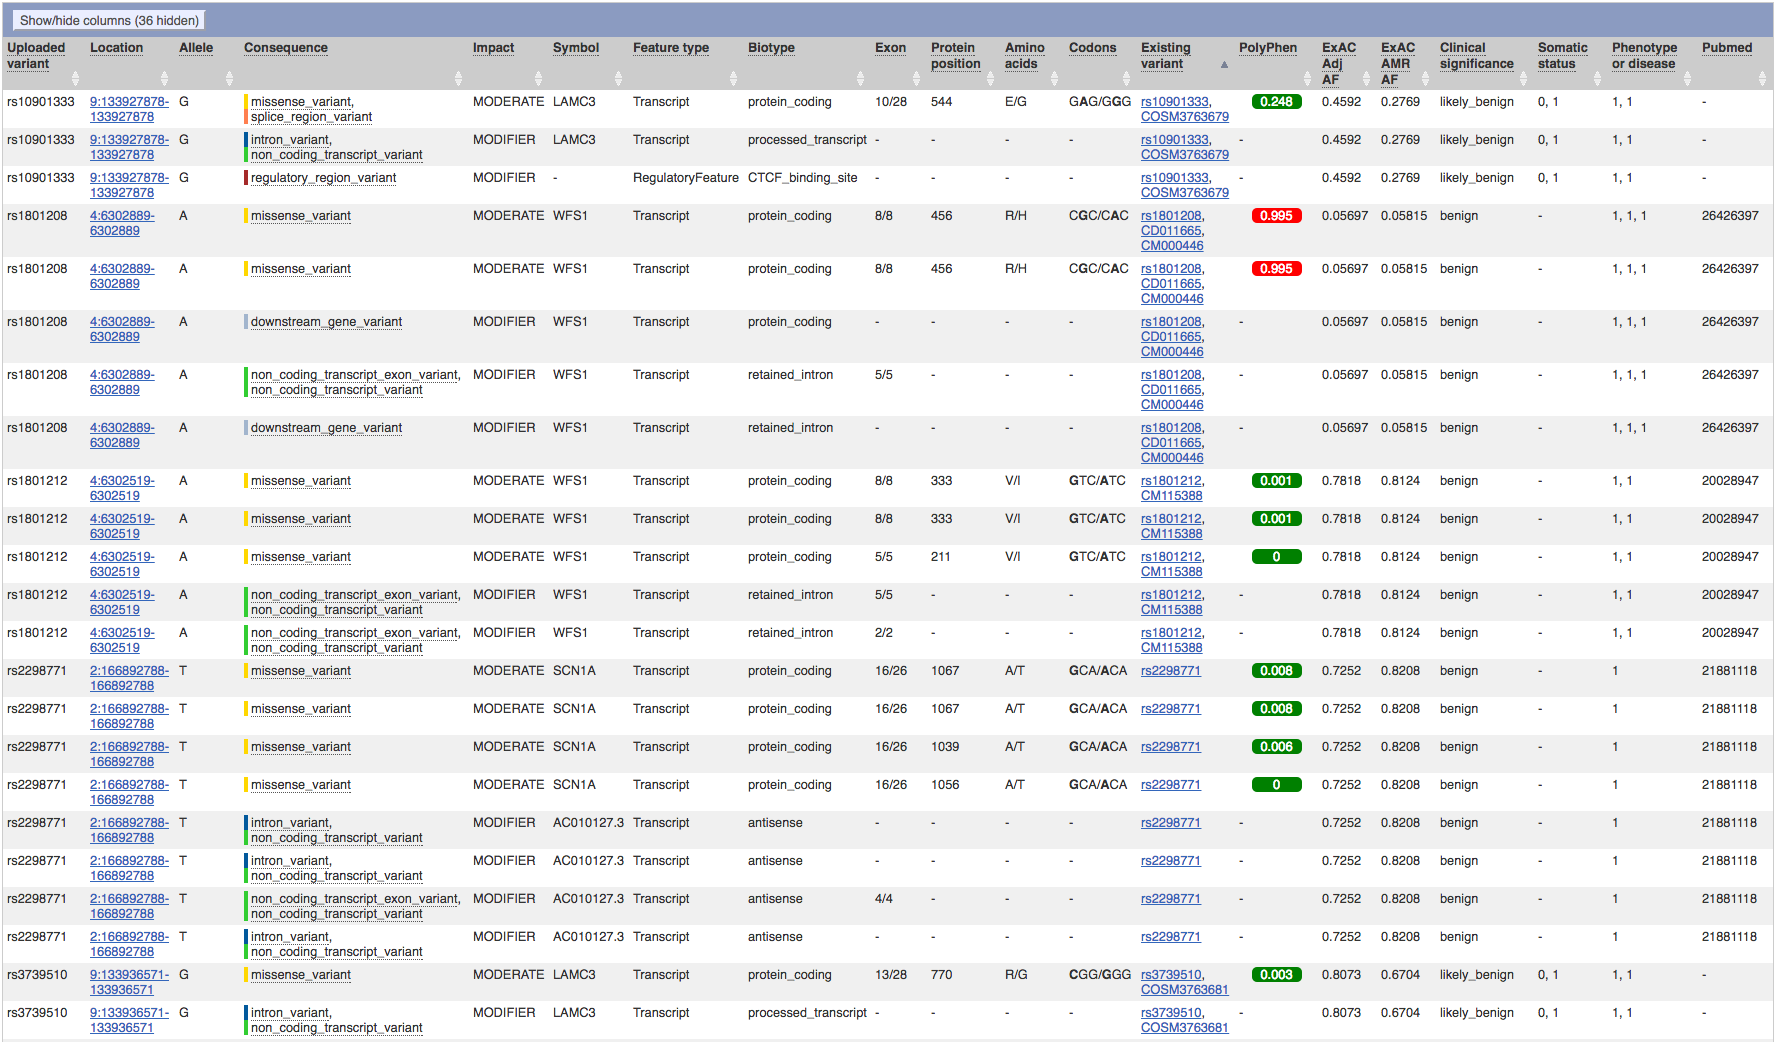Screen dimensions: 1777x1042
Task: Click the sort arrows in PolyPhen column
Action: pyautogui.click(x=1308, y=78)
